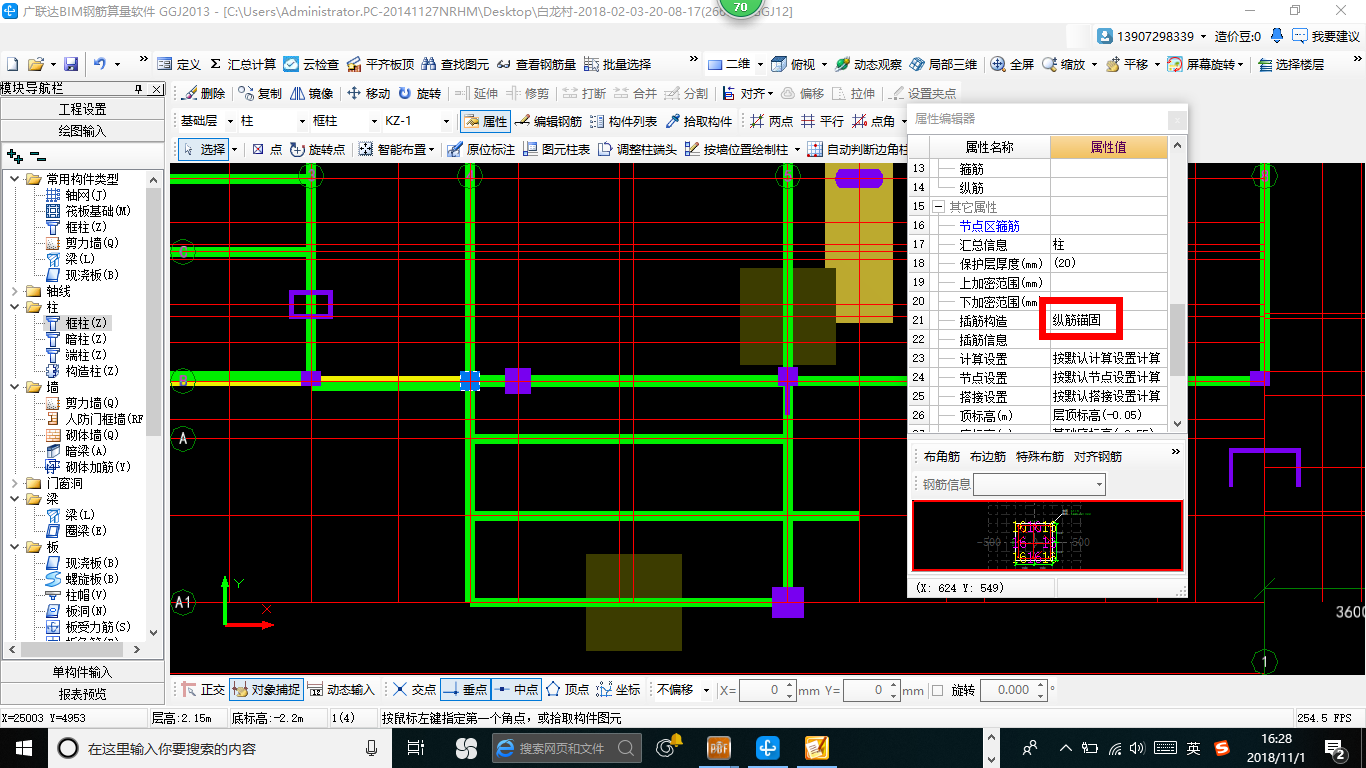Open the 单构件输入 section
Screen dimensions: 1366x768
(x=83, y=672)
